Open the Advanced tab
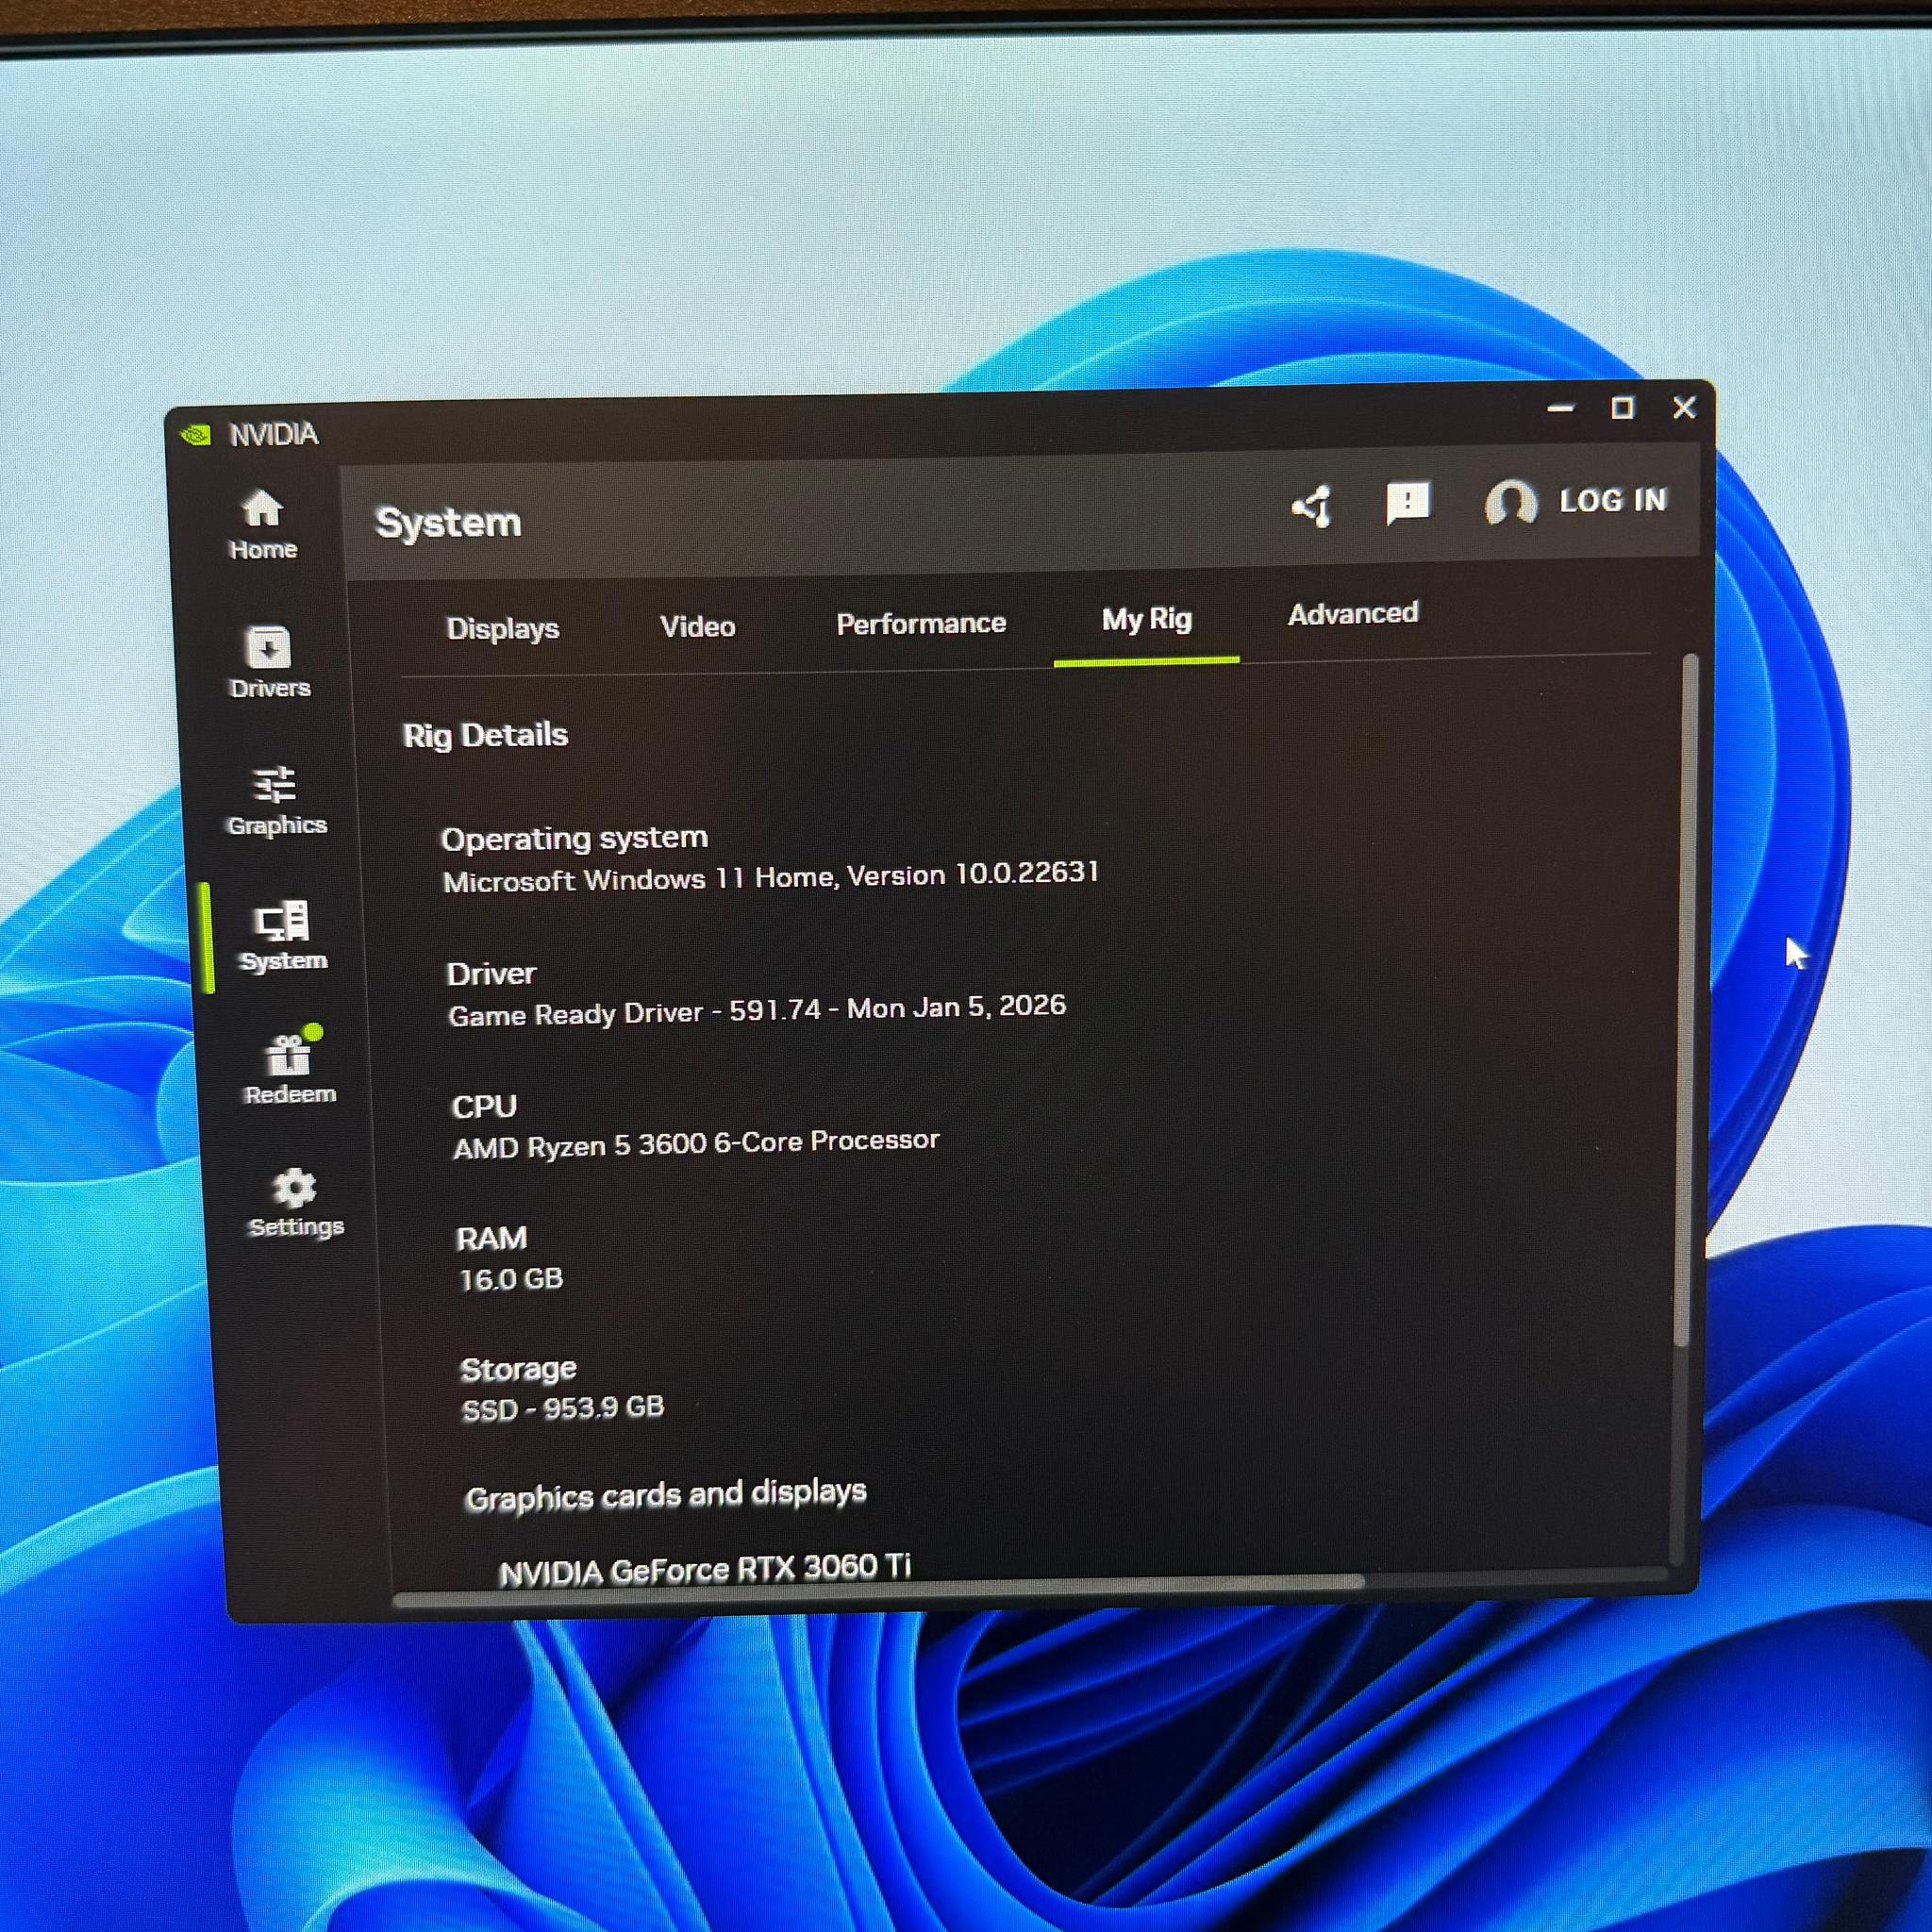Viewport: 1932px width, 1932px height. click(1352, 613)
